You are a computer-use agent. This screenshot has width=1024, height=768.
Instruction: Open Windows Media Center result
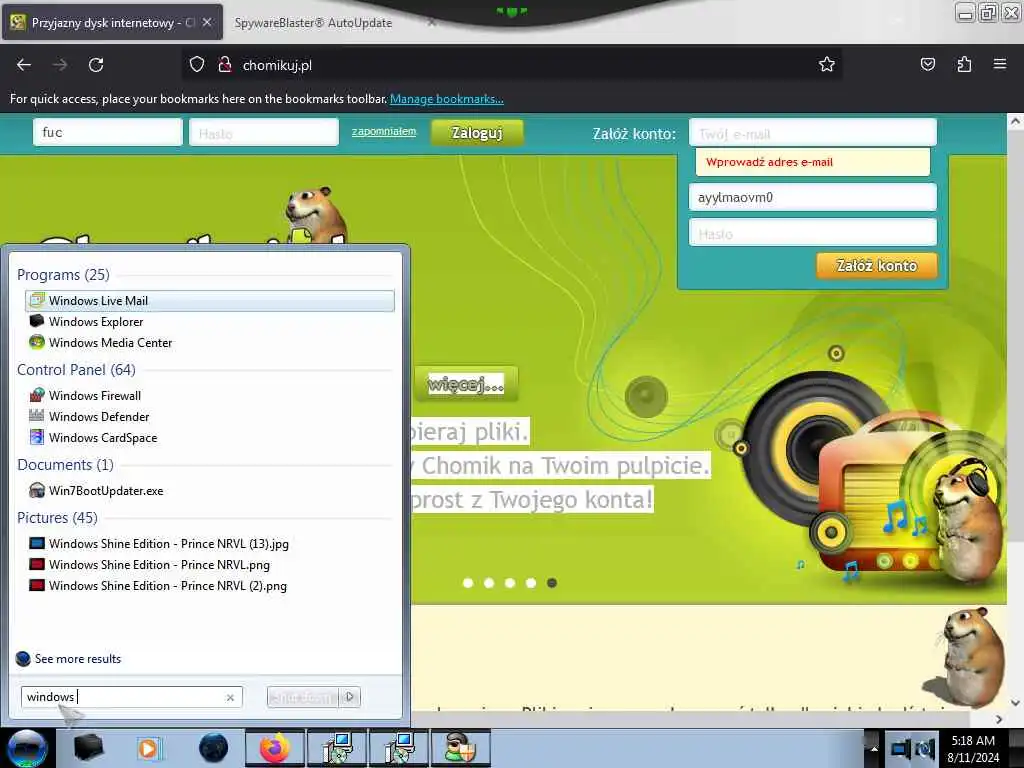click(x=210, y=342)
